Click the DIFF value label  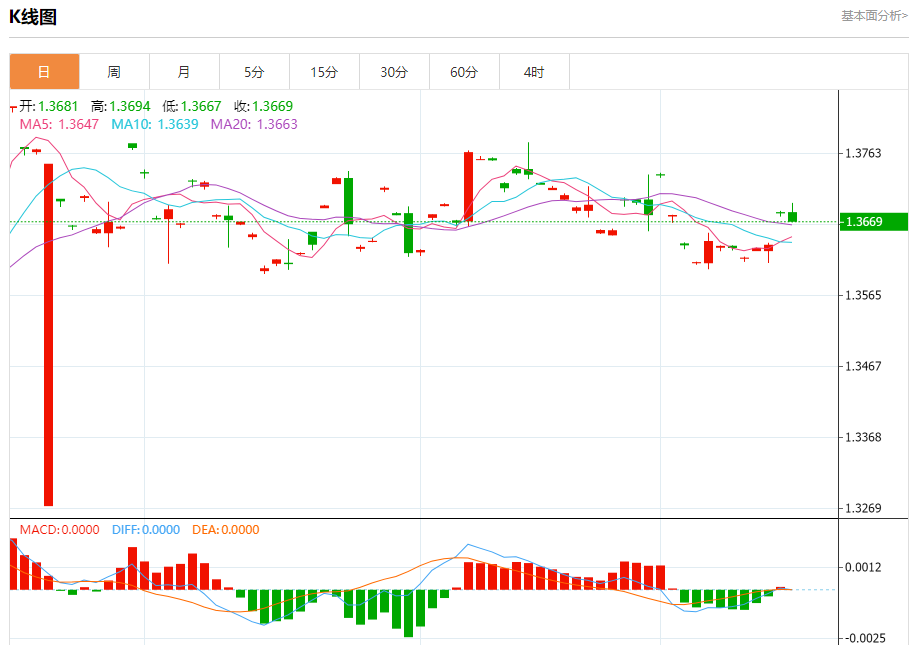[x=146, y=530]
